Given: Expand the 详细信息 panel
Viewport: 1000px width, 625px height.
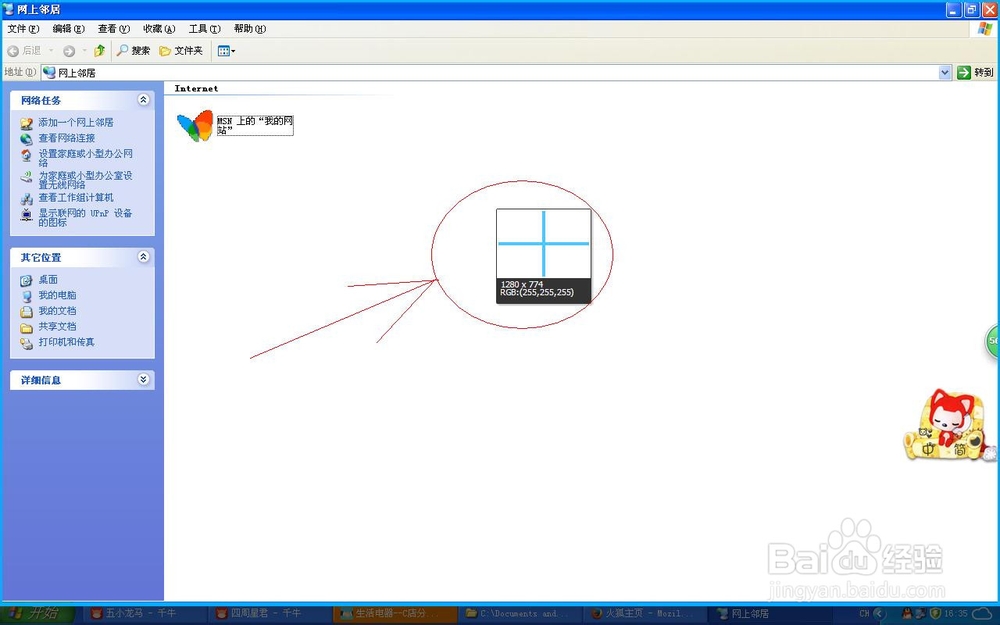Looking at the screenshot, I should (x=143, y=379).
